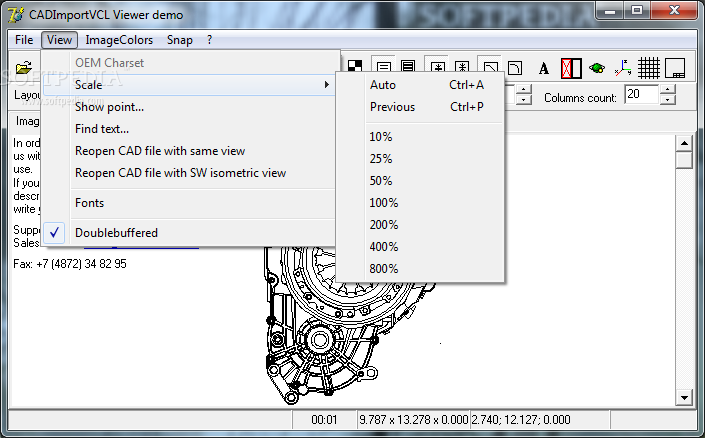
Task: Click up arrow of left stepper
Action: tap(523, 90)
